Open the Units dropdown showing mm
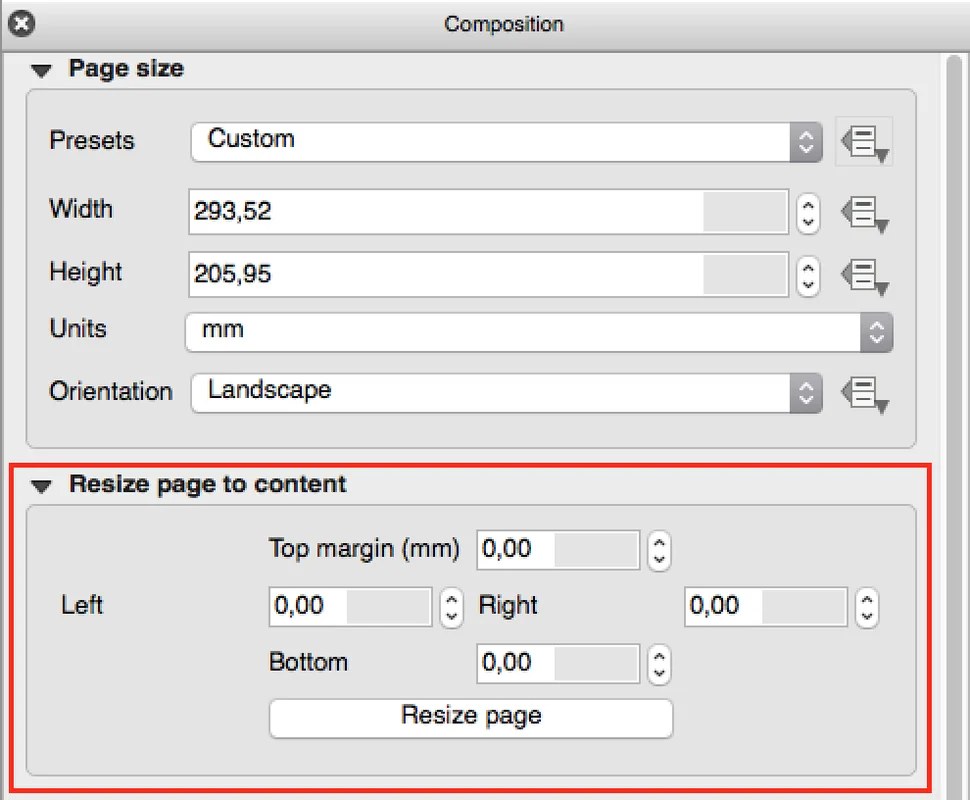Image resolution: width=970 pixels, height=800 pixels. pyautogui.click(x=538, y=332)
